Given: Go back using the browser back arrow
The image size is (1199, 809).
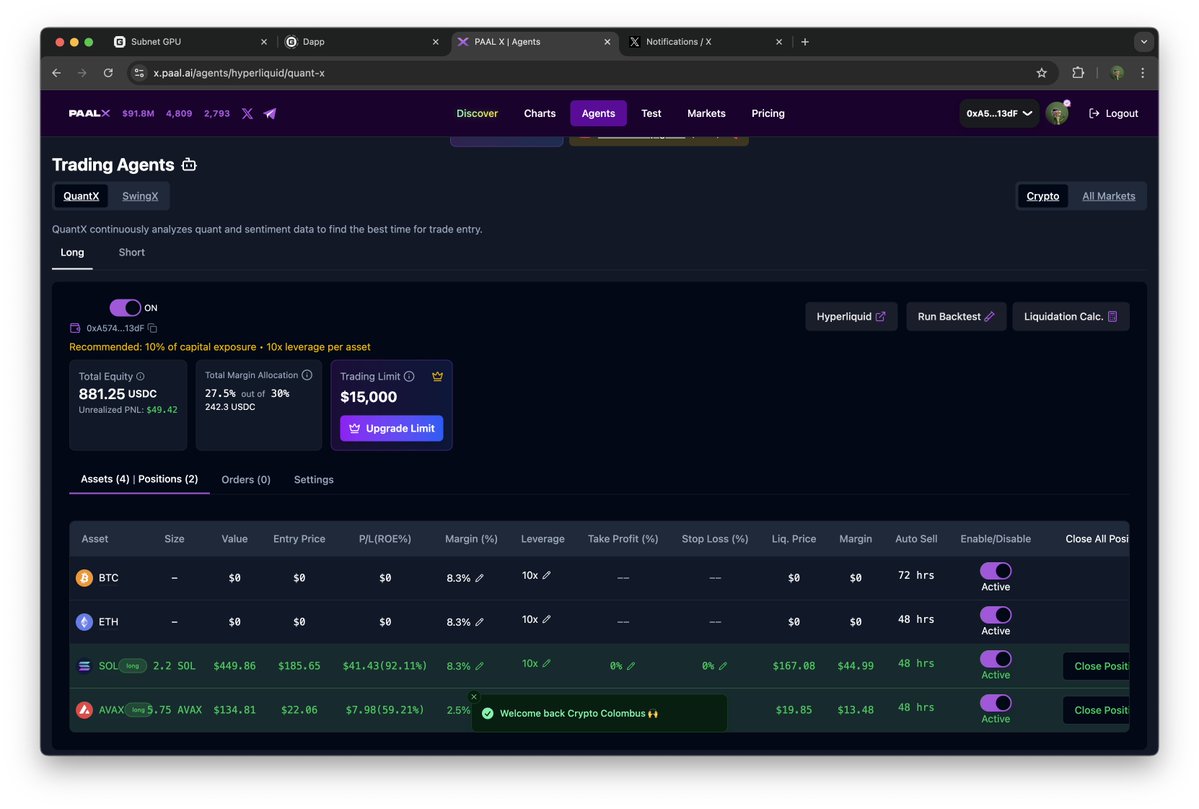Looking at the screenshot, I should (57, 73).
